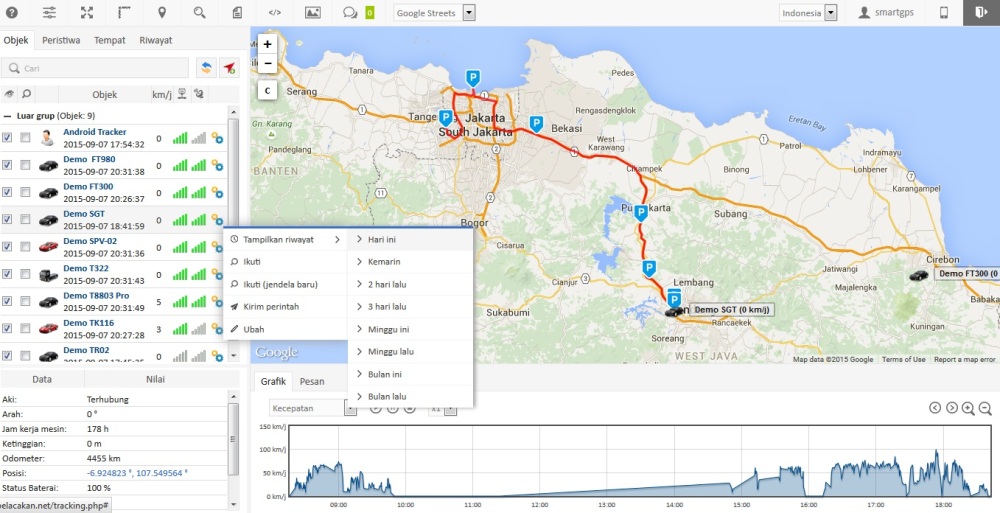Expand Bulan lalu history entry
Image resolution: width=1000 pixels, height=513 pixels.
411,396
